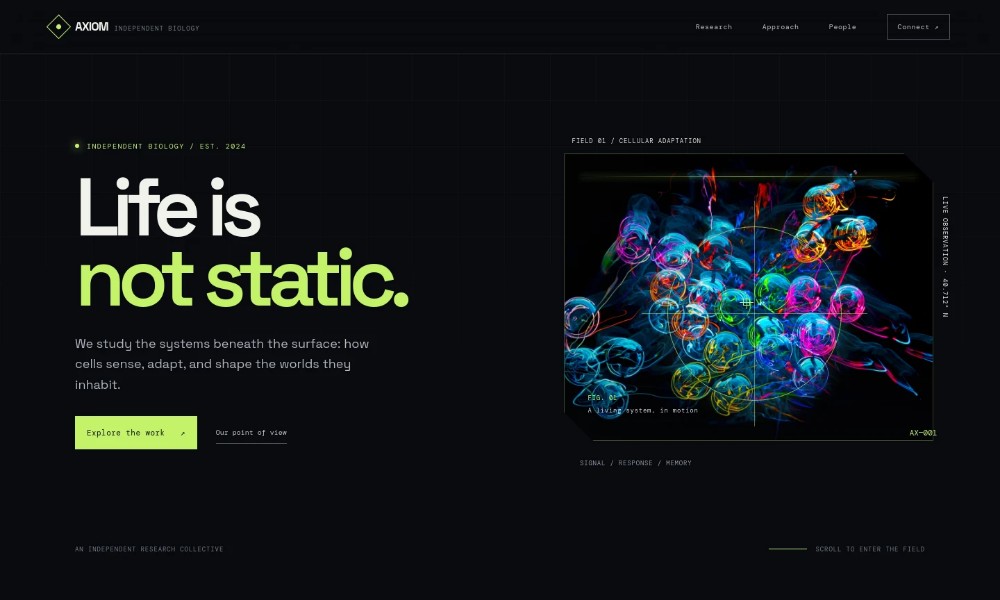The height and width of the screenshot is (600, 1000).
Task: Click the 'A living system, in motion' caption
Action: [x=642, y=411]
